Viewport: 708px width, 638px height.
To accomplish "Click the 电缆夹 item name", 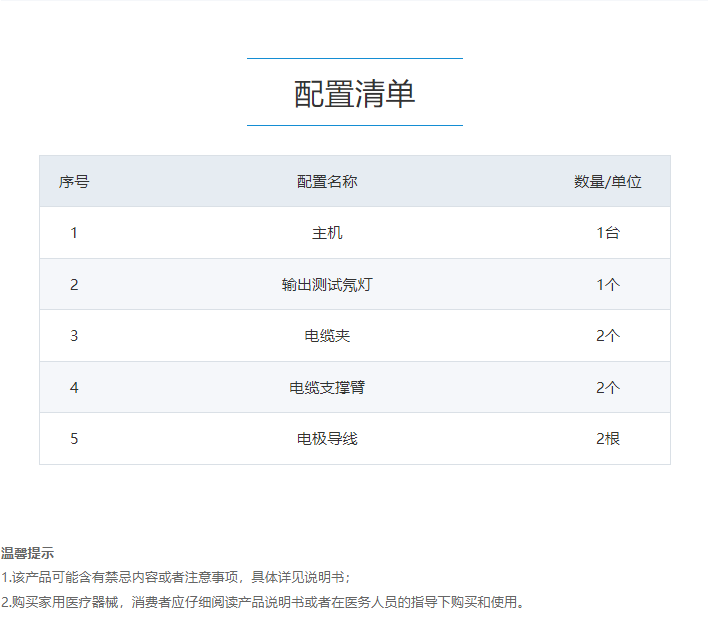I will point(327,336).
